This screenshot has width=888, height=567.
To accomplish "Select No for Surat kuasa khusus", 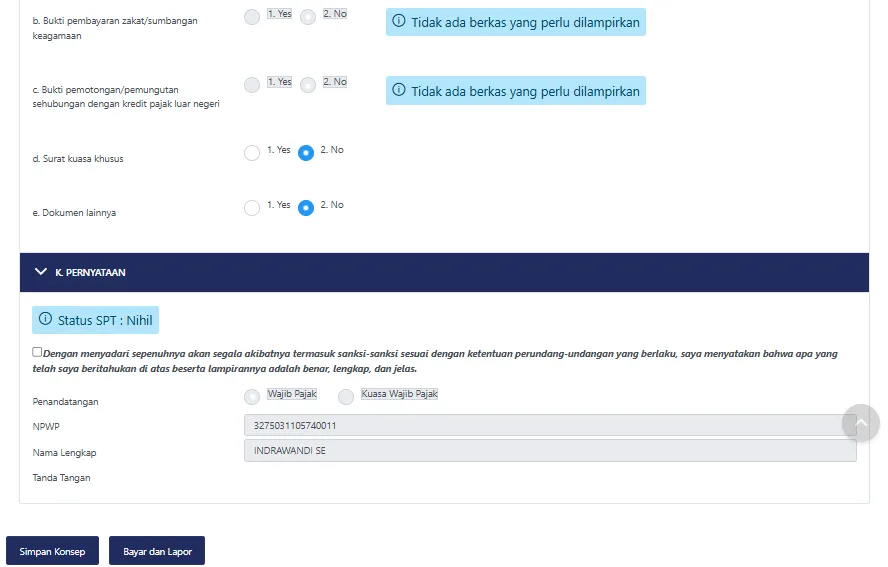I will (306, 153).
